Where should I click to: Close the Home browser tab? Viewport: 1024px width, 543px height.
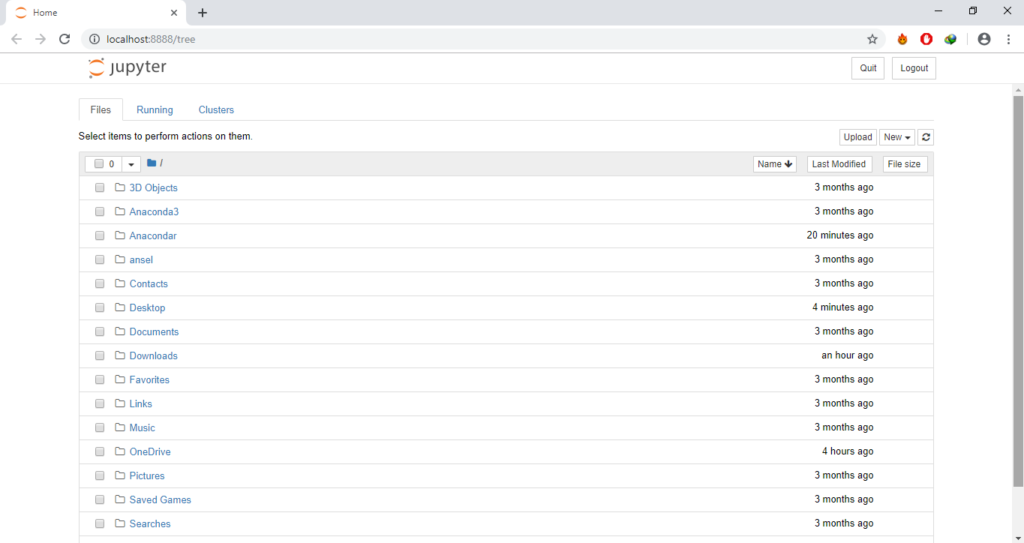click(x=174, y=12)
